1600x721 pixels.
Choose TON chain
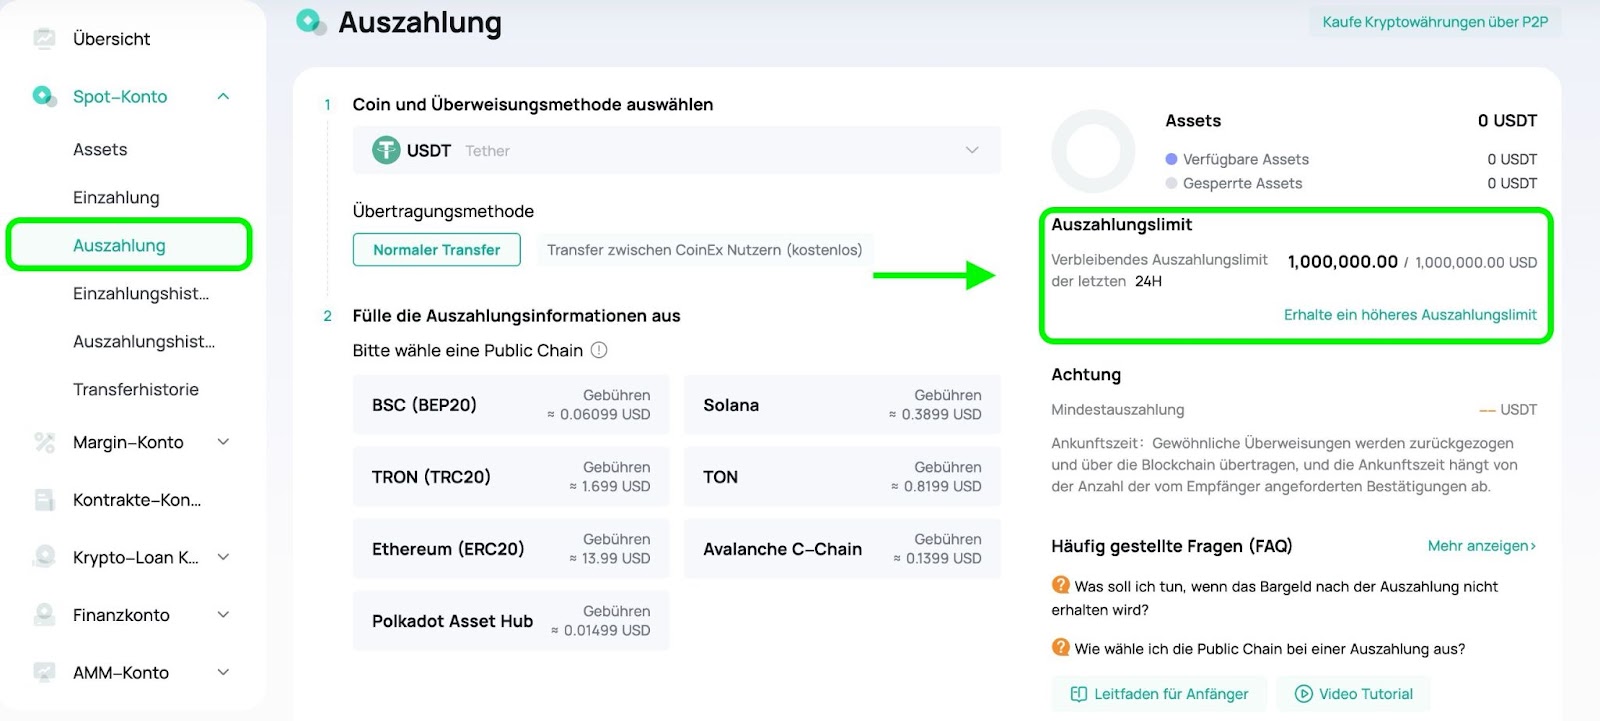pyautogui.click(x=842, y=477)
